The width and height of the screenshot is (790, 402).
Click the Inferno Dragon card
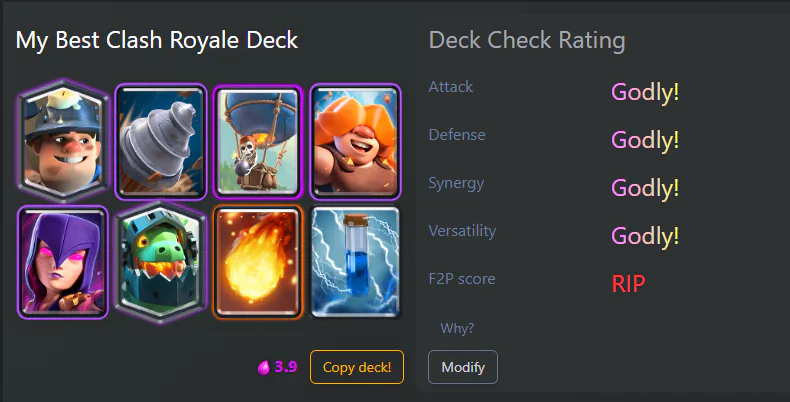[161, 262]
